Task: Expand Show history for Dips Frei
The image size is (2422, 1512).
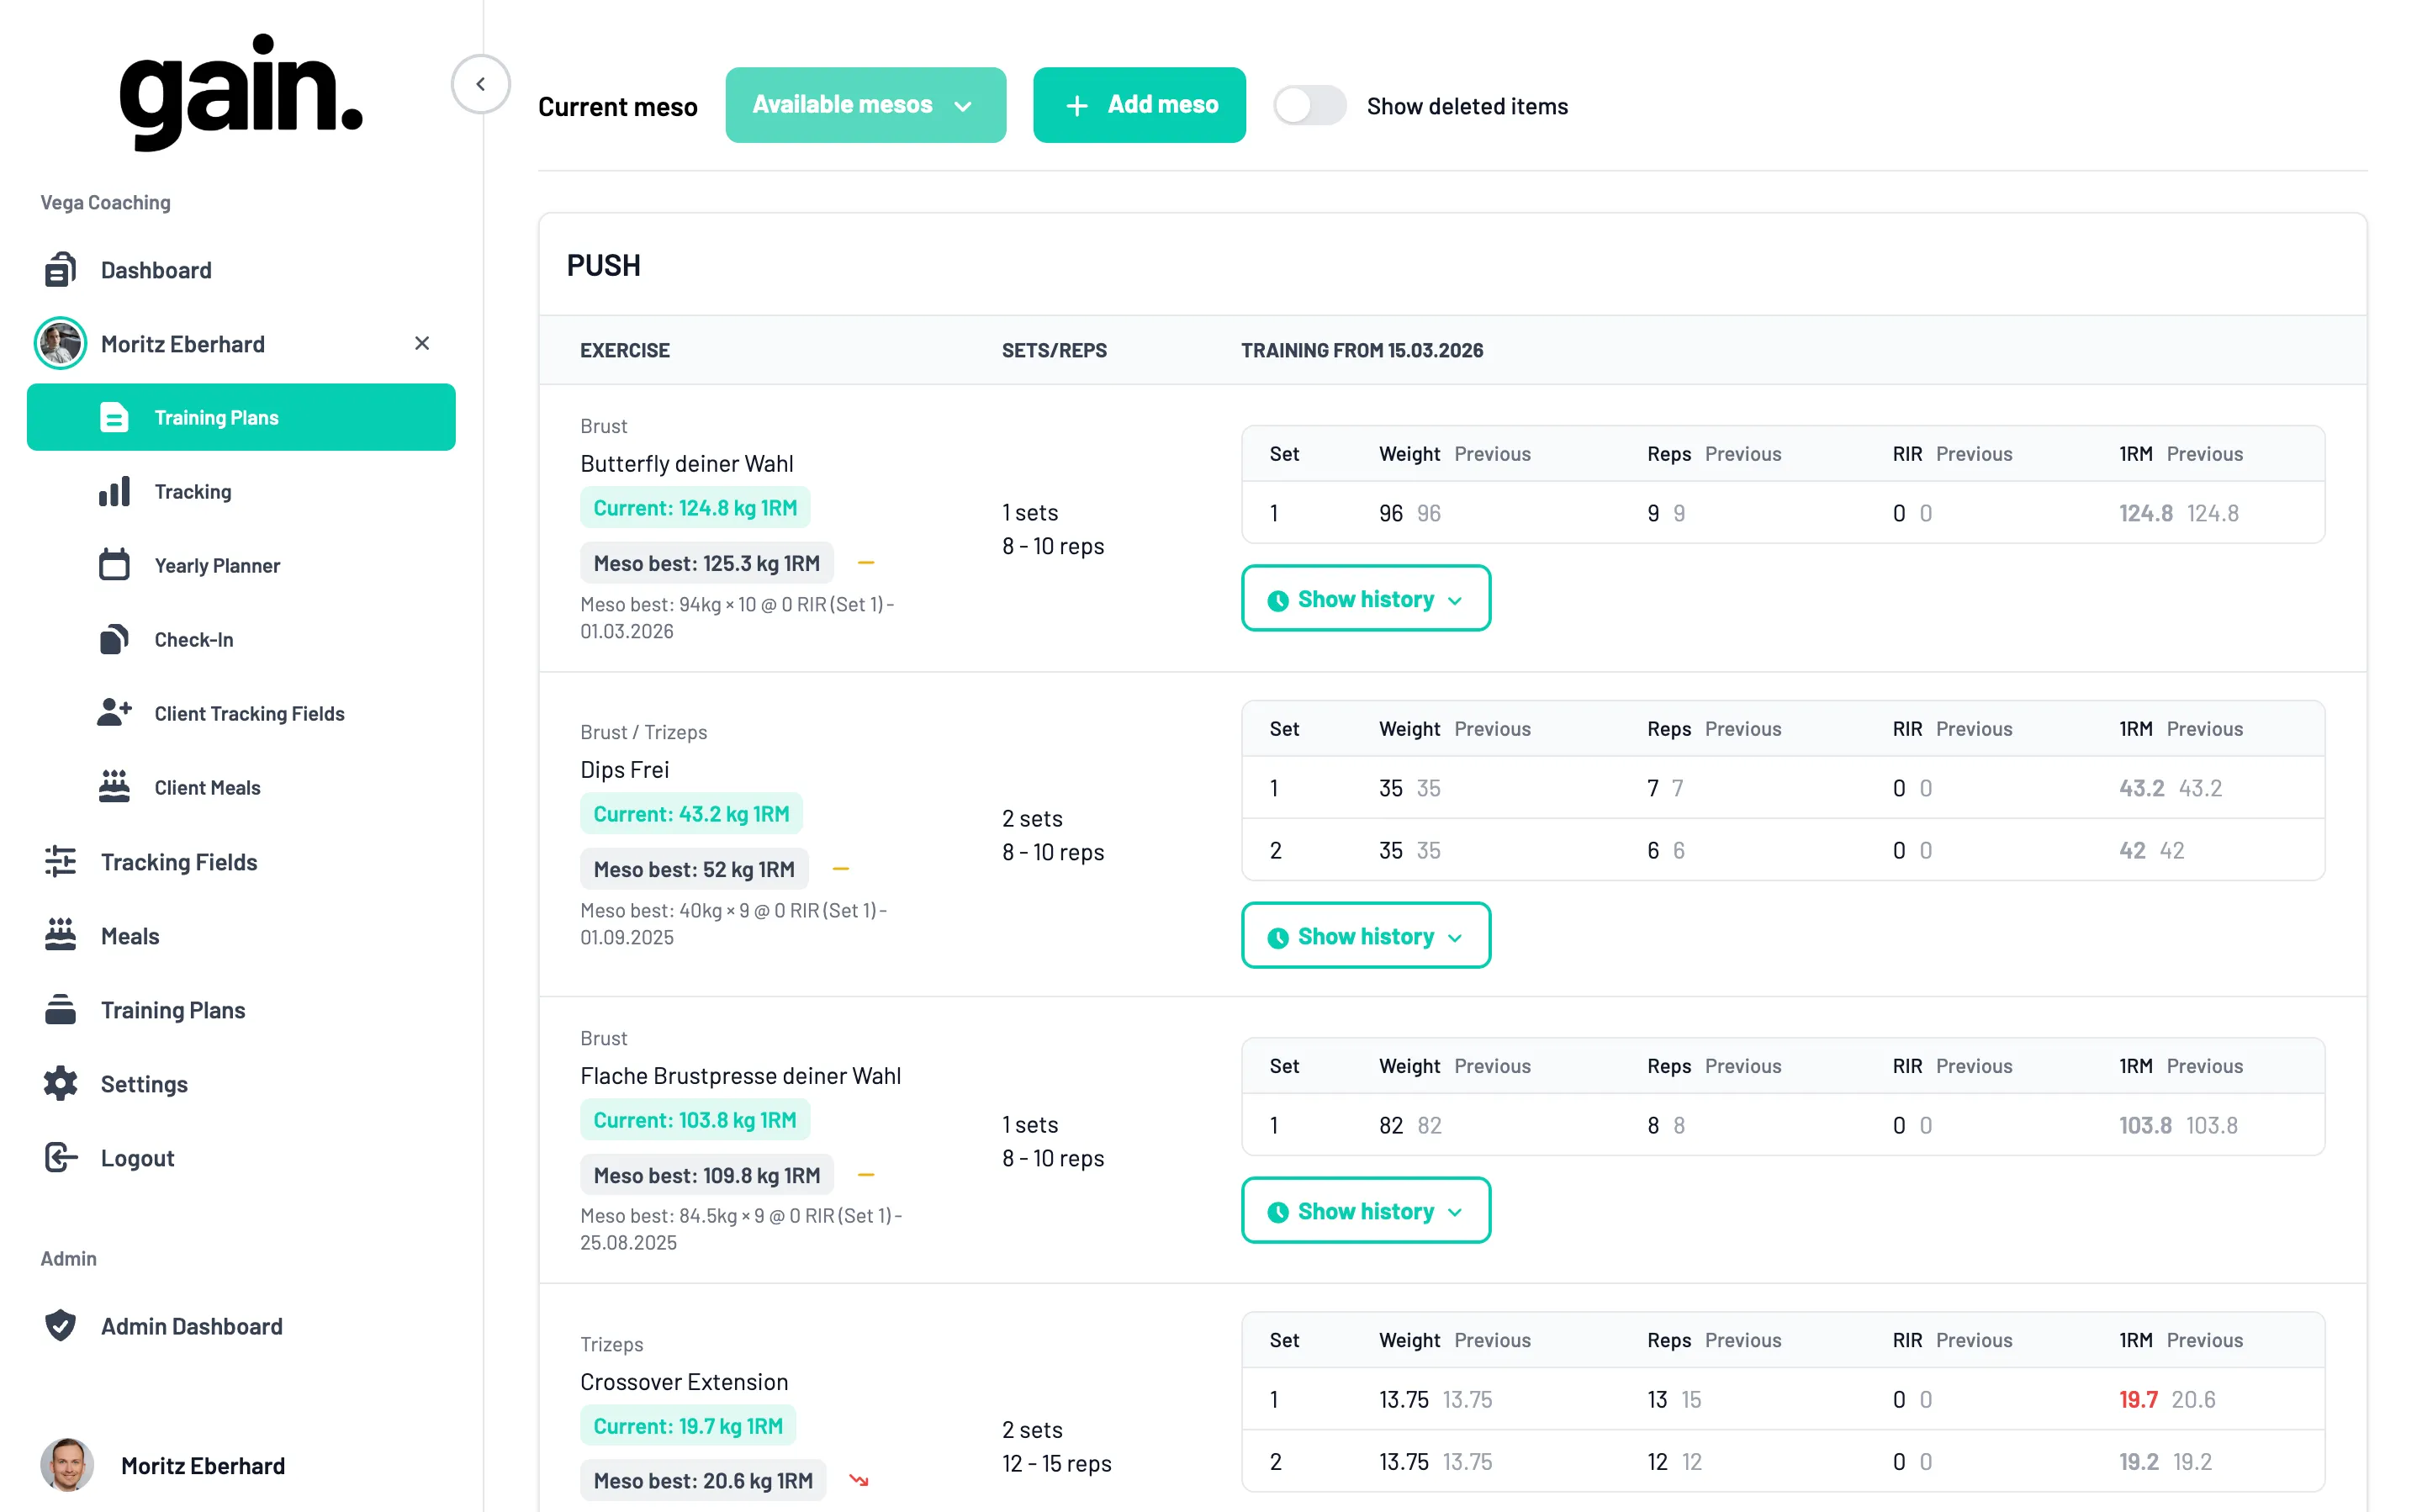Action: click(1365, 936)
